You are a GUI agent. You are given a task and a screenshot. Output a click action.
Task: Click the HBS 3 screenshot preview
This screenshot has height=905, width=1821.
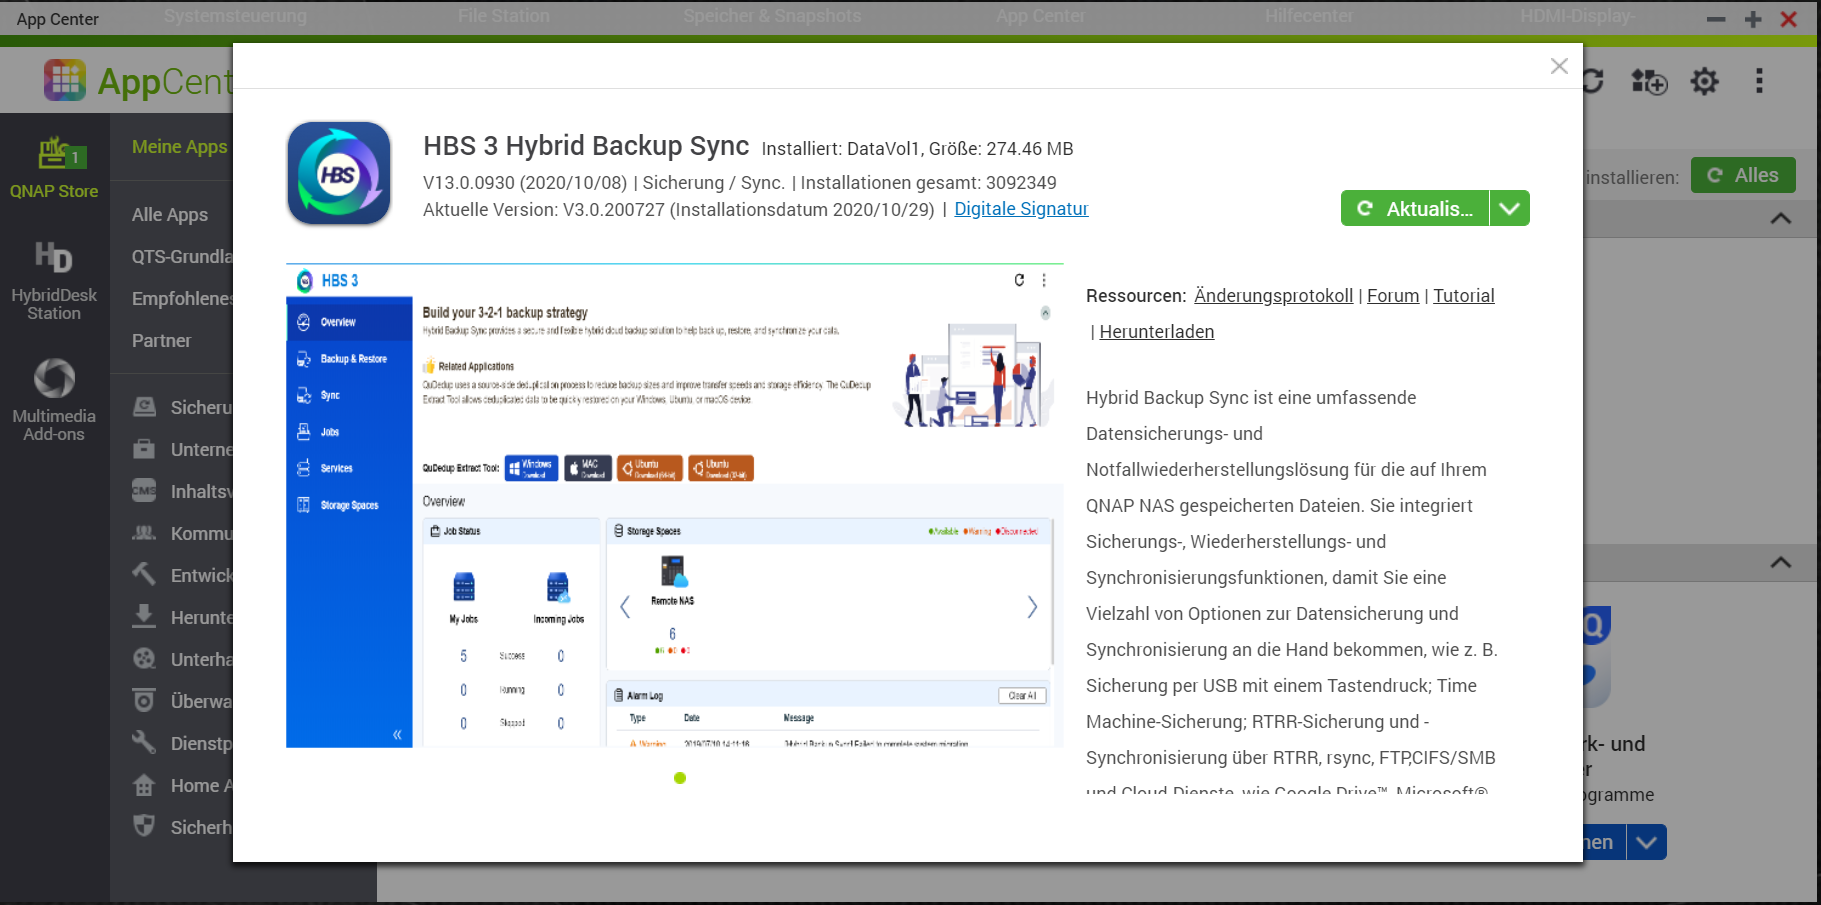[674, 506]
